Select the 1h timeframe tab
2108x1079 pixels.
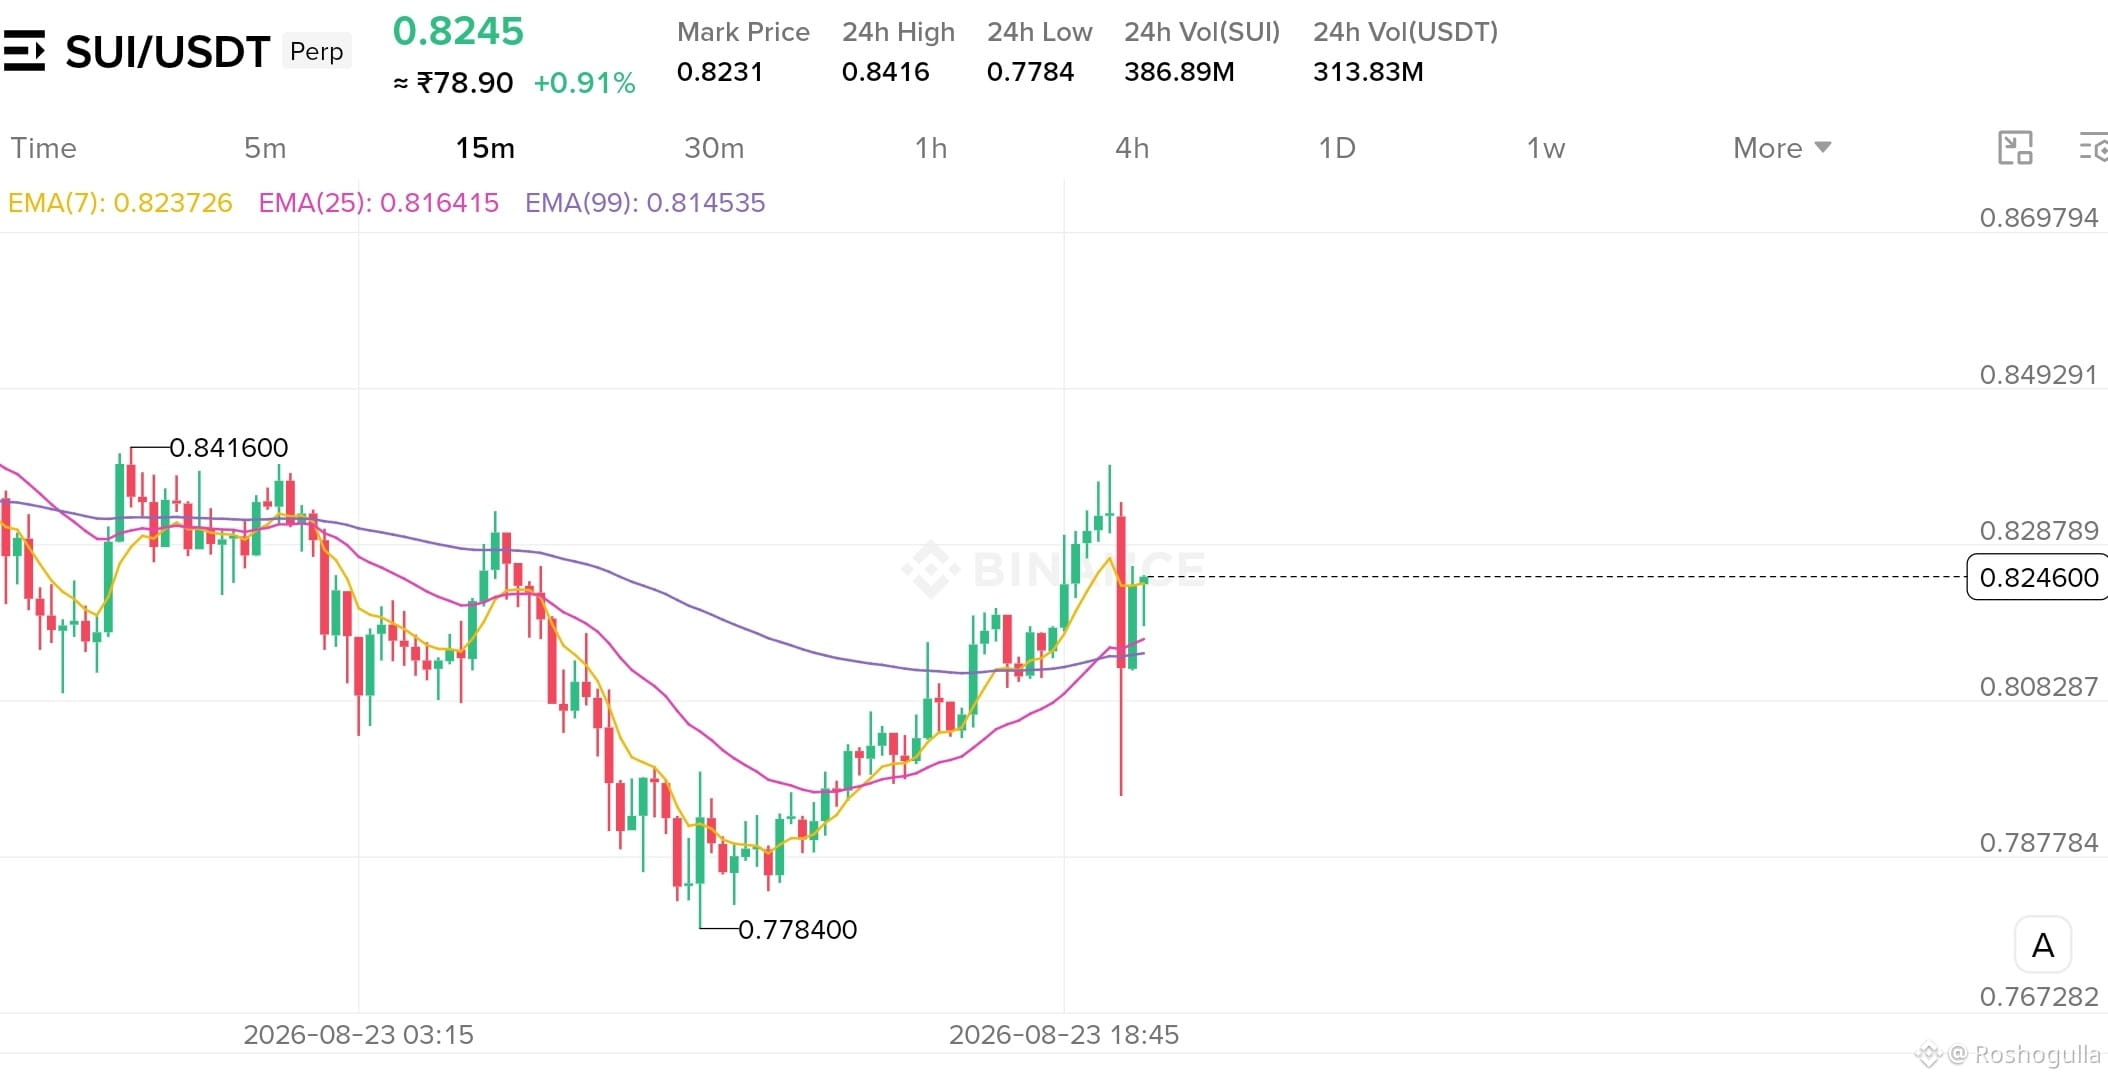931,148
